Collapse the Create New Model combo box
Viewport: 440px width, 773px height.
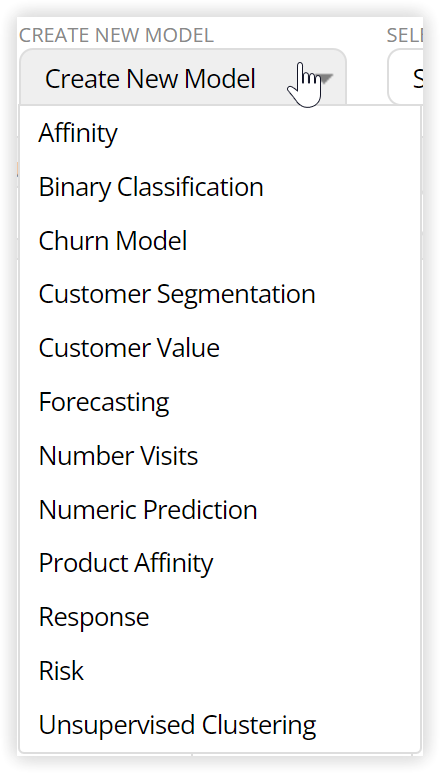[183, 77]
